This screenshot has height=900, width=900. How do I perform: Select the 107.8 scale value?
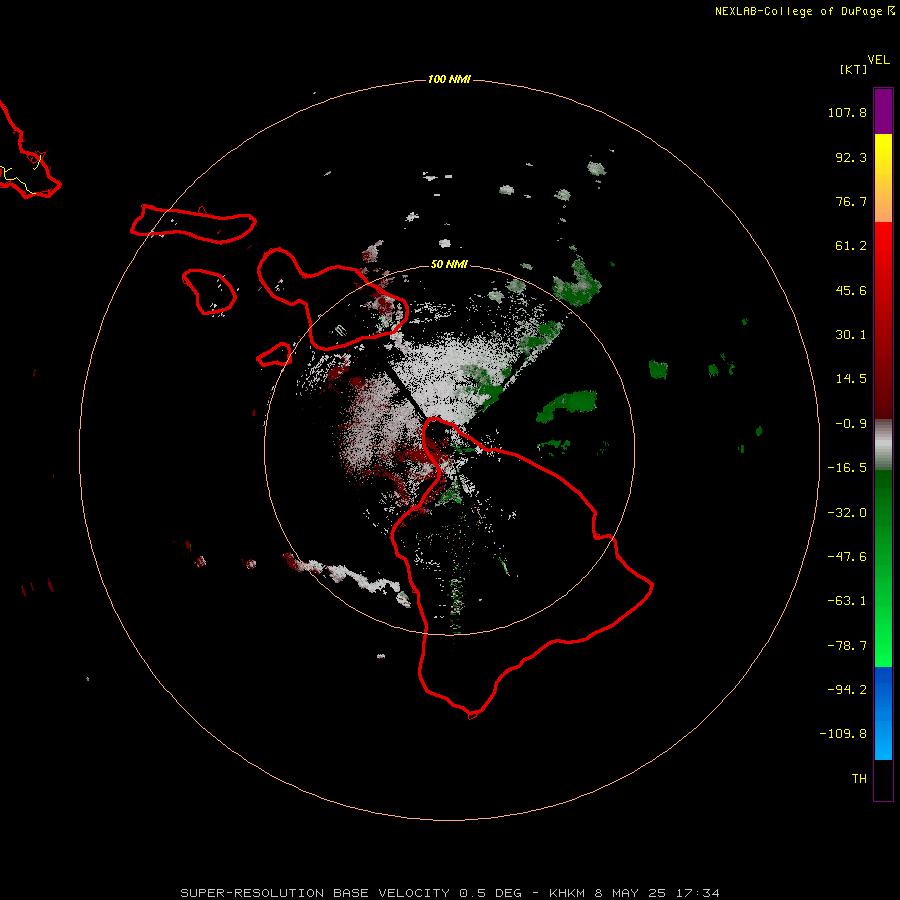(847, 112)
